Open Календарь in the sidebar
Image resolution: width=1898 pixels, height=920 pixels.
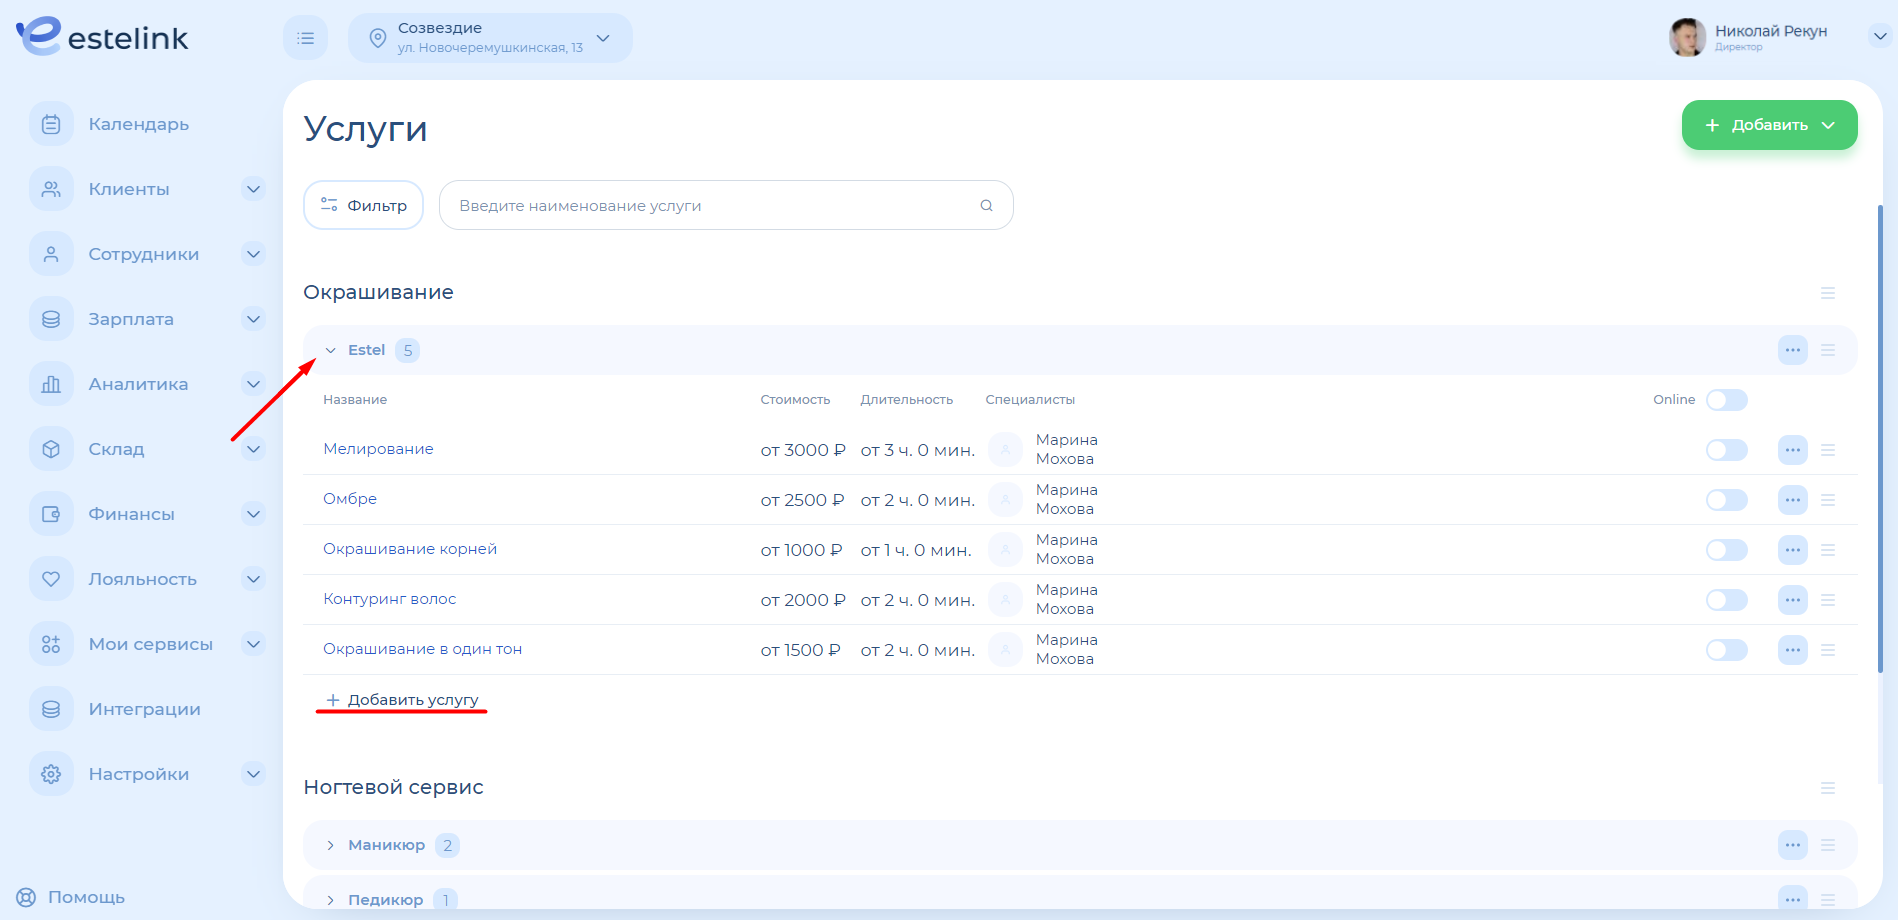pos(138,124)
